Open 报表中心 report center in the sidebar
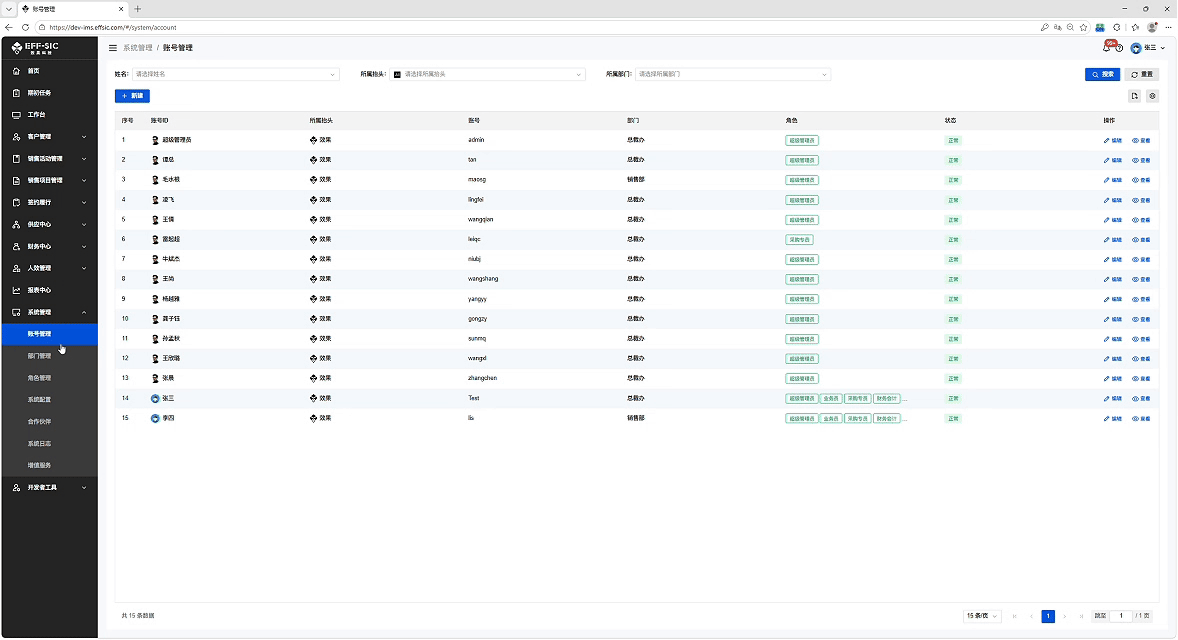The image size is (1178, 640). pyautogui.click(x=50, y=290)
